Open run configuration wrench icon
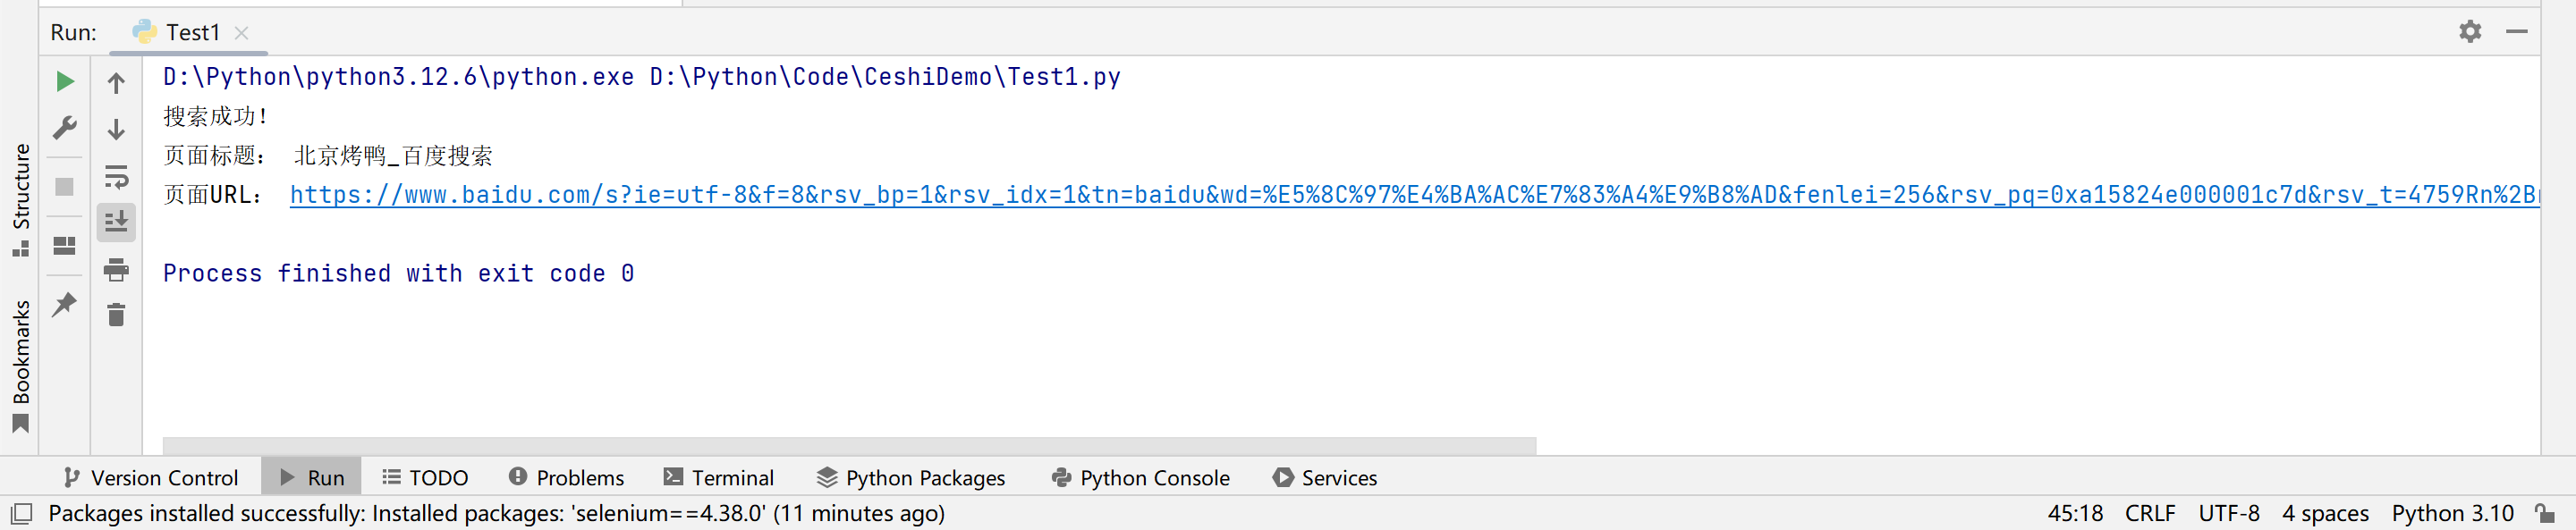This screenshot has width=2576, height=530. 65,128
